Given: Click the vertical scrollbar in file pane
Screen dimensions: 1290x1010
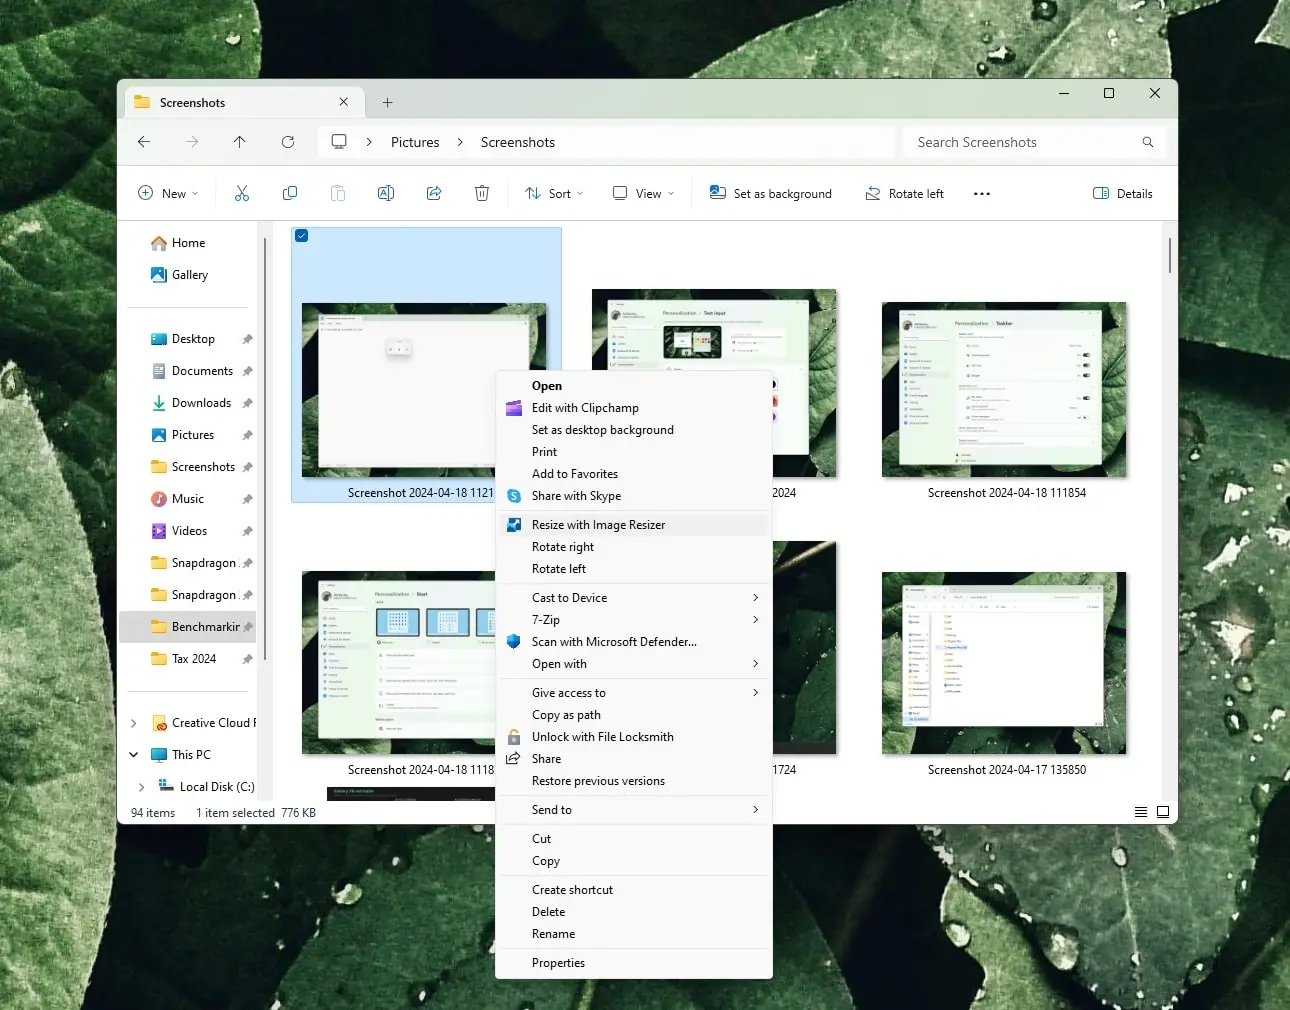Looking at the screenshot, I should point(1169,255).
